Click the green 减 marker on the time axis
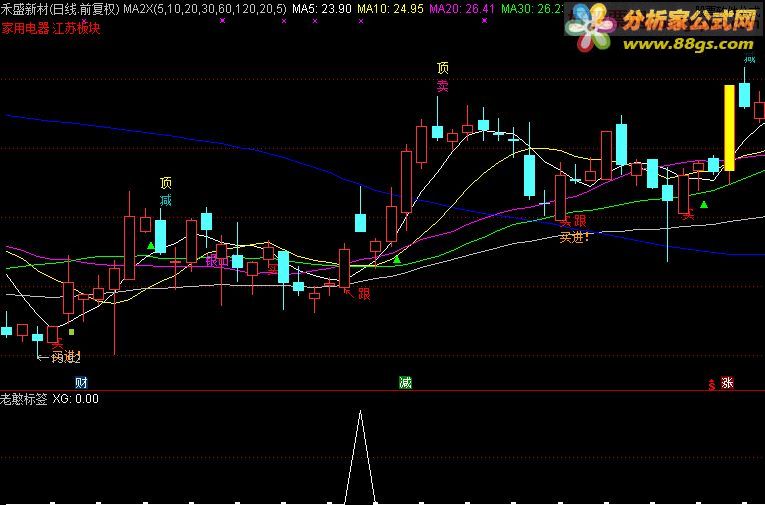Viewport: 765px width, 505px height. 405,382
